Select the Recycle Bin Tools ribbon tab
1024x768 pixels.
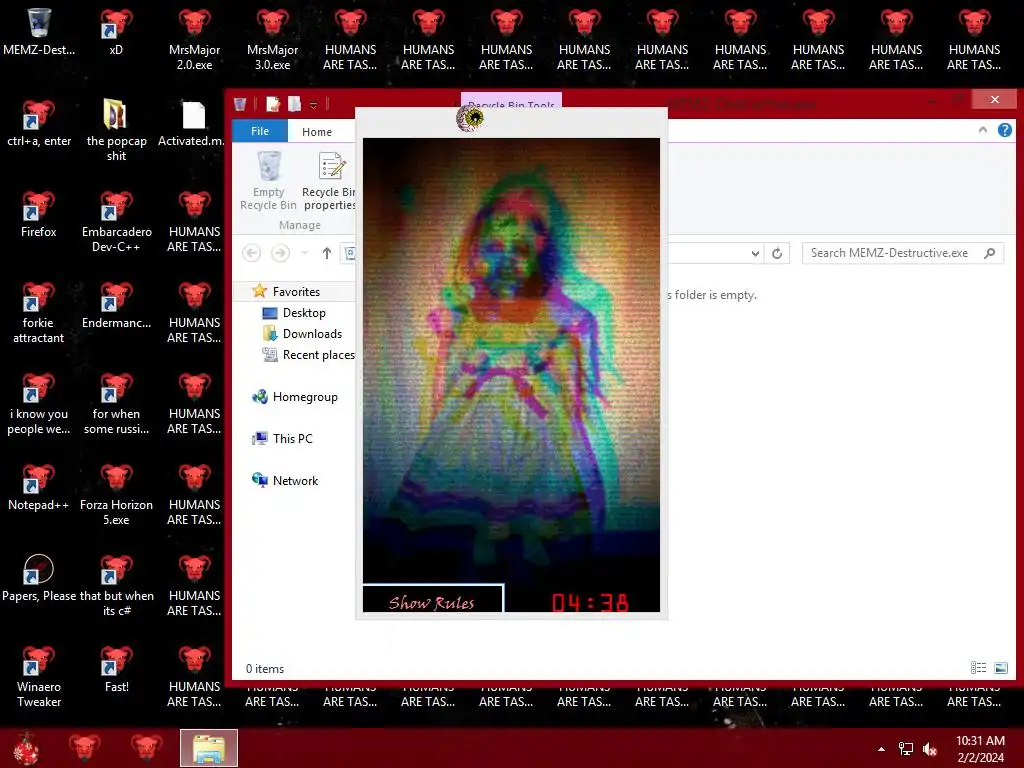coord(511,100)
